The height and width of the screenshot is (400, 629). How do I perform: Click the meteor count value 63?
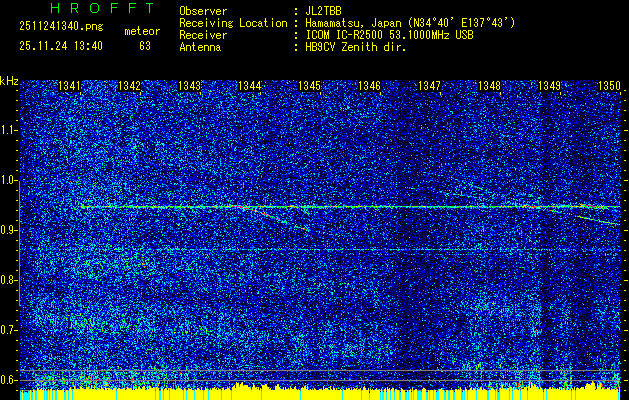click(145, 45)
